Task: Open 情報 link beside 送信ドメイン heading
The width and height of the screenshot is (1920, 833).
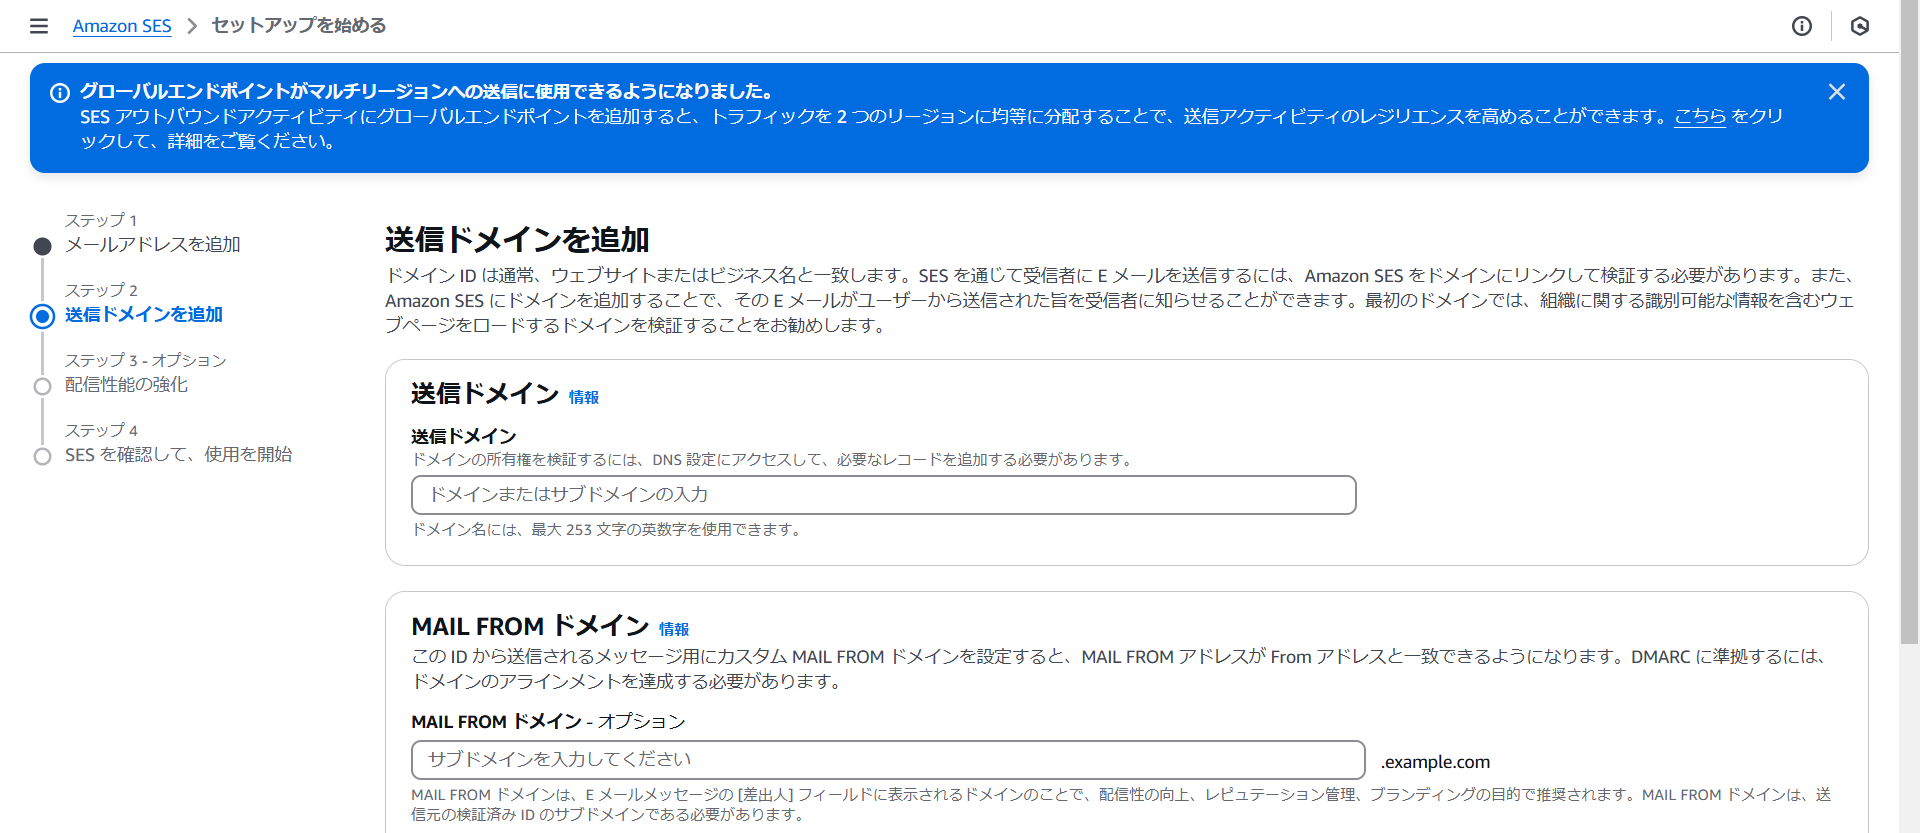Action: click(x=583, y=397)
